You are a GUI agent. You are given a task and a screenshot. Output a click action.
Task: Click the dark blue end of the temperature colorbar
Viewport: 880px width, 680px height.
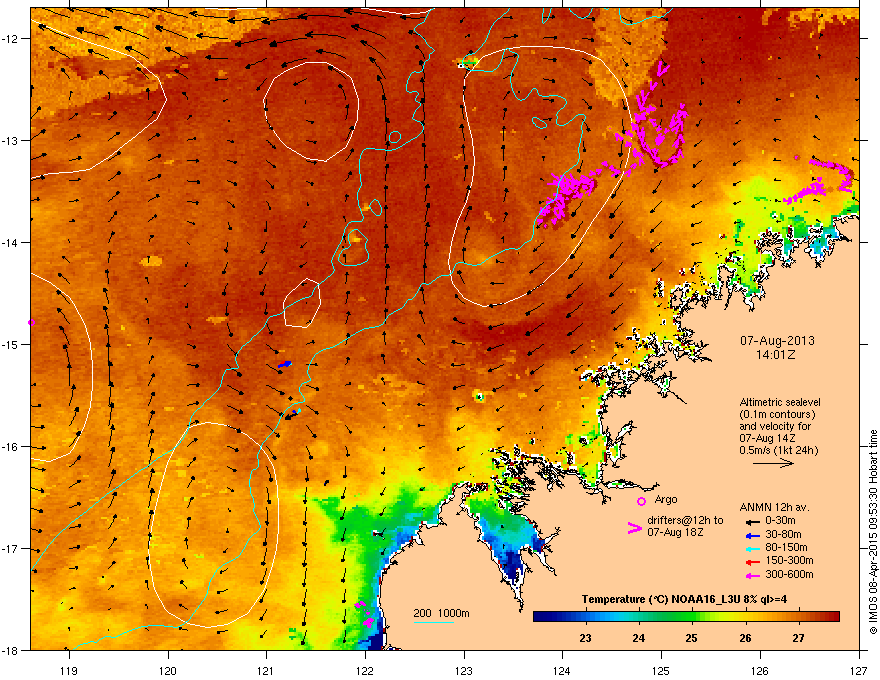[542, 616]
